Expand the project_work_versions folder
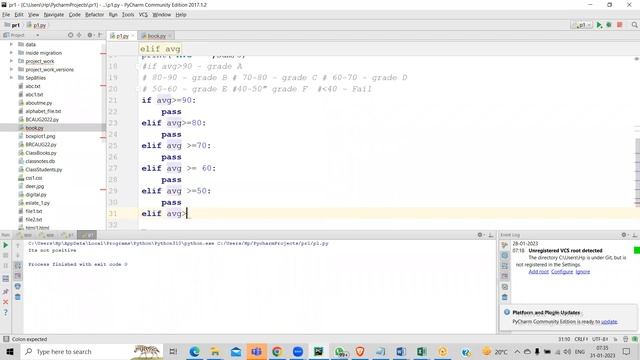This screenshot has width=640, height=360. pyautogui.click(x=11, y=69)
